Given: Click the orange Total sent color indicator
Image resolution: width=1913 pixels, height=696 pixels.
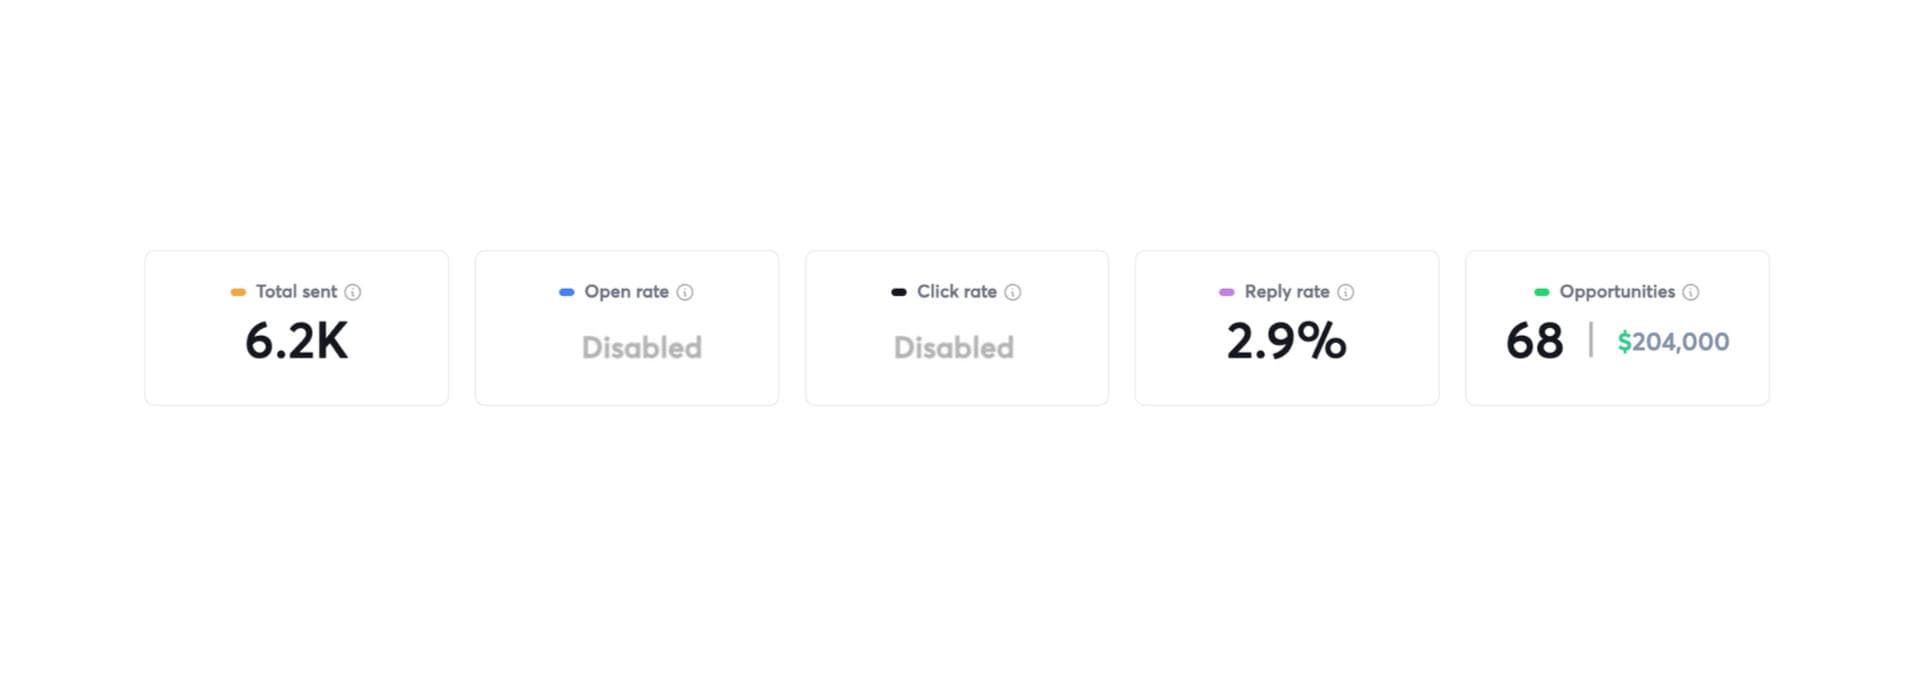Looking at the screenshot, I should [x=238, y=292].
